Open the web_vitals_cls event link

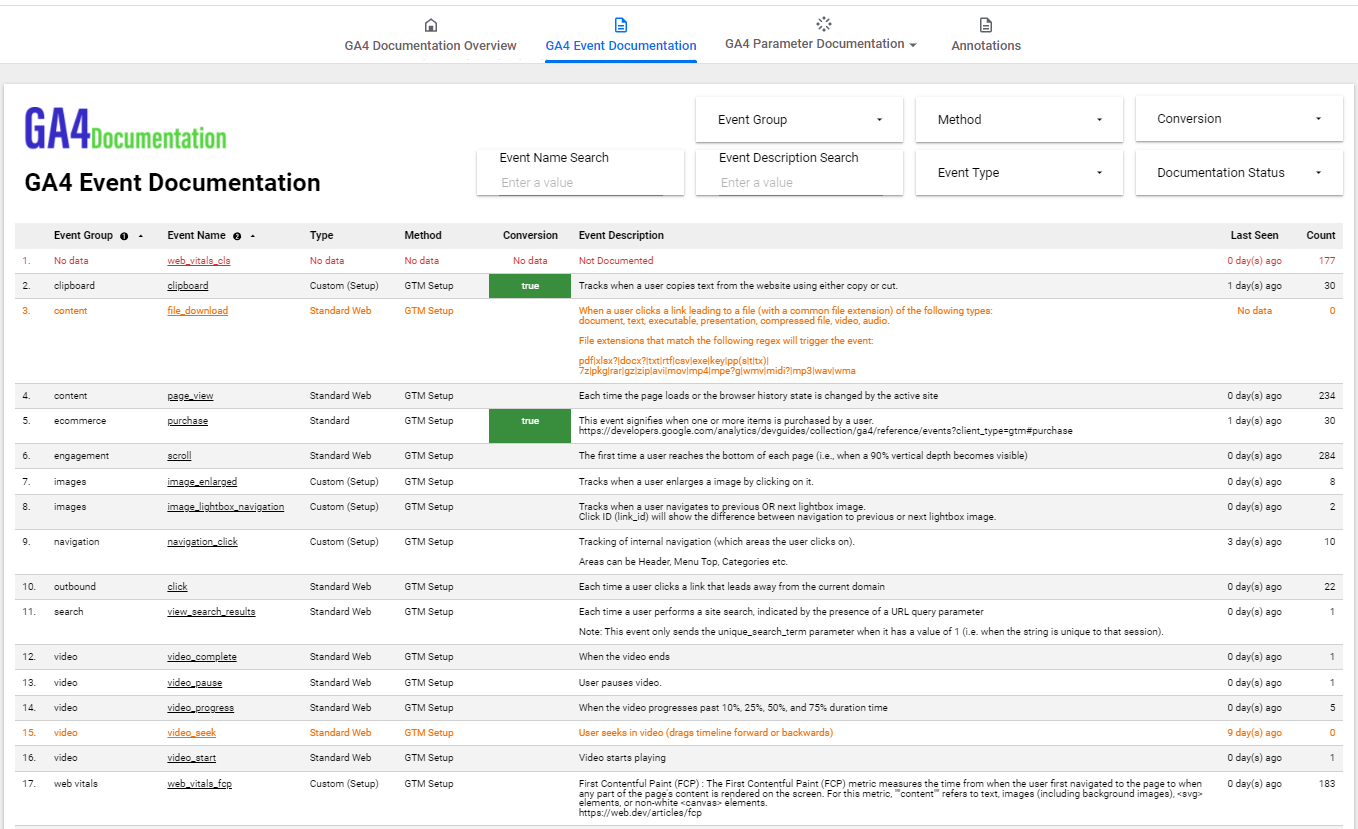coord(198,261)
